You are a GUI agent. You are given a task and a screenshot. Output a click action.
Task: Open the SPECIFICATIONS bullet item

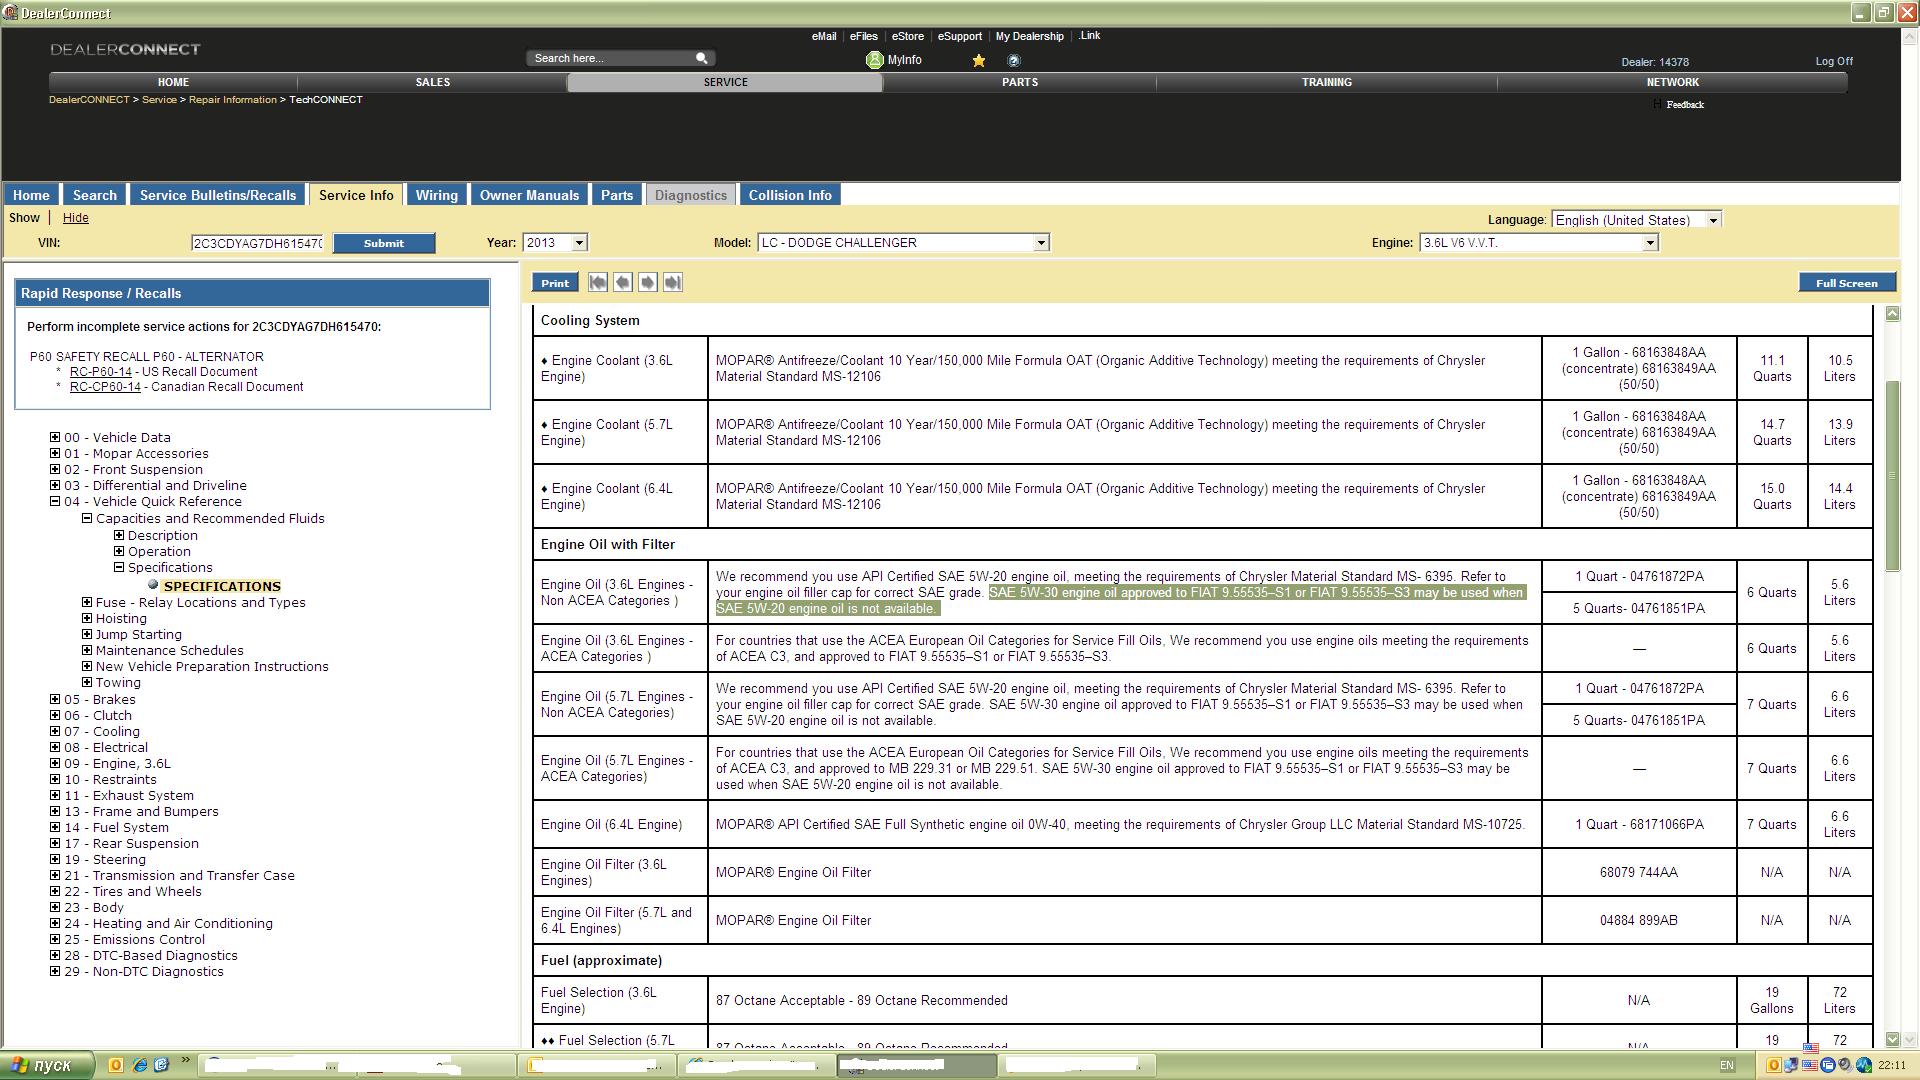[x=222, y=586]
